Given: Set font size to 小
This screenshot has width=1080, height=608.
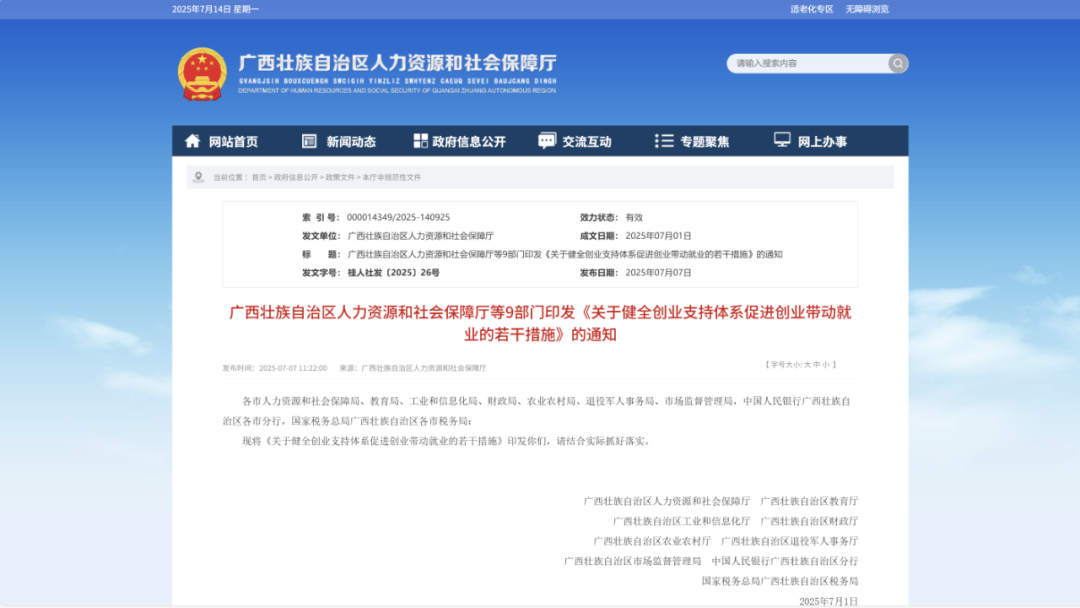Looking at the screenshot, I should pos(826,365).
